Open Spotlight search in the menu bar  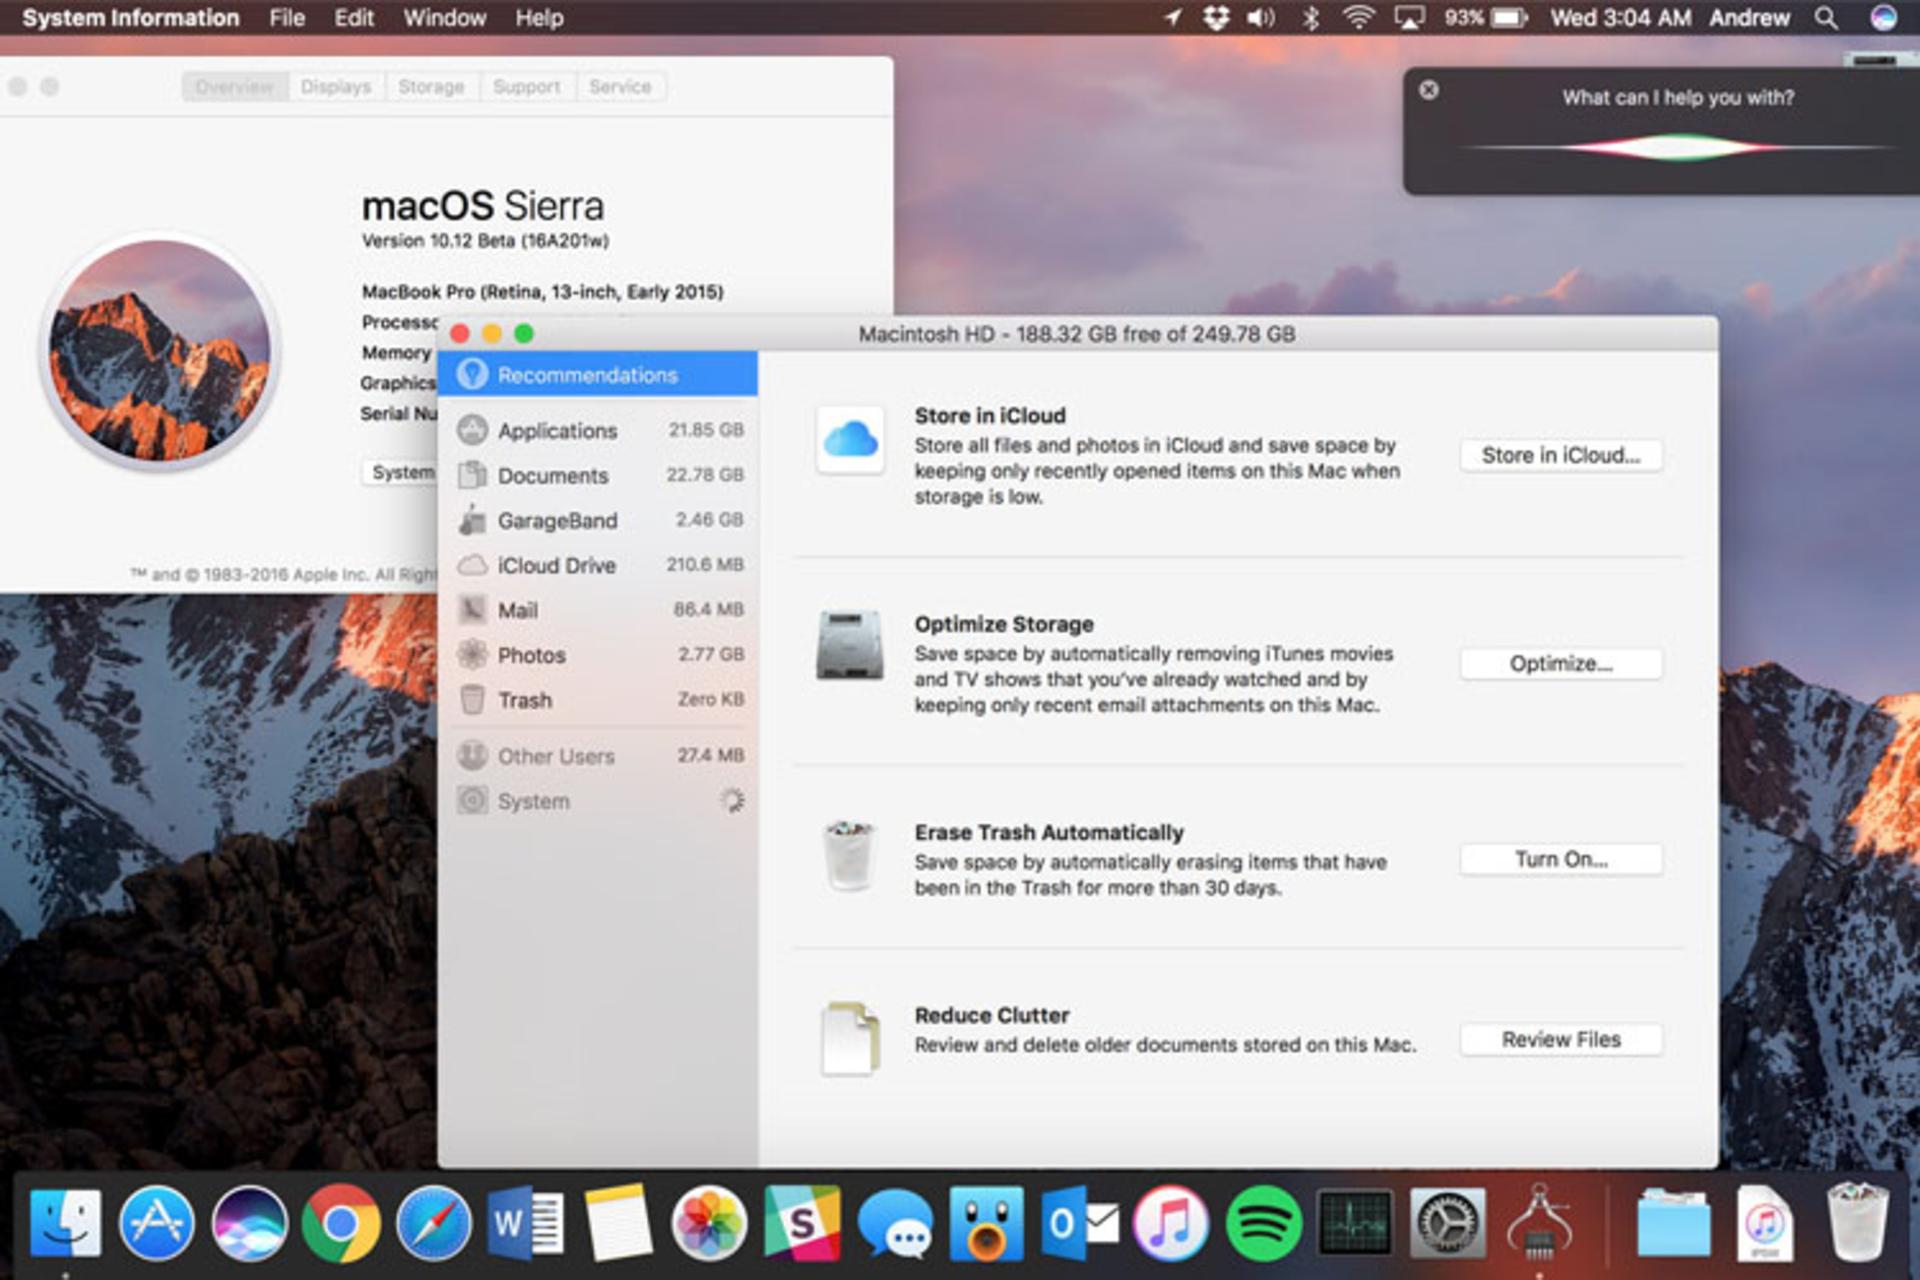tap(1826, 18)
